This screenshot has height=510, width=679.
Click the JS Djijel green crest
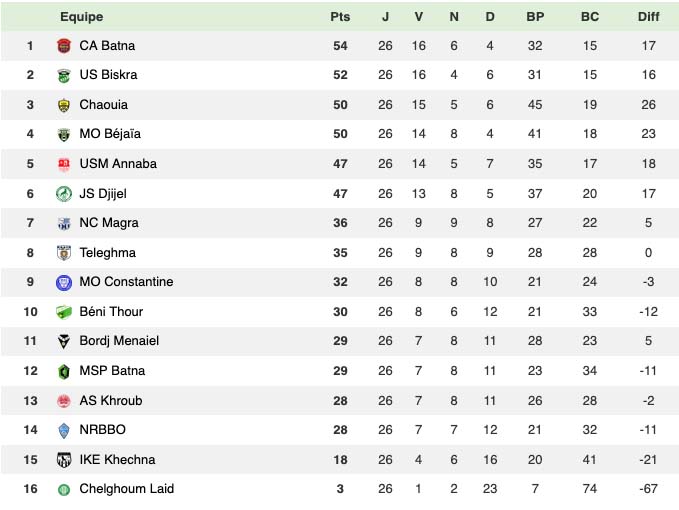(x=64, y=194)
